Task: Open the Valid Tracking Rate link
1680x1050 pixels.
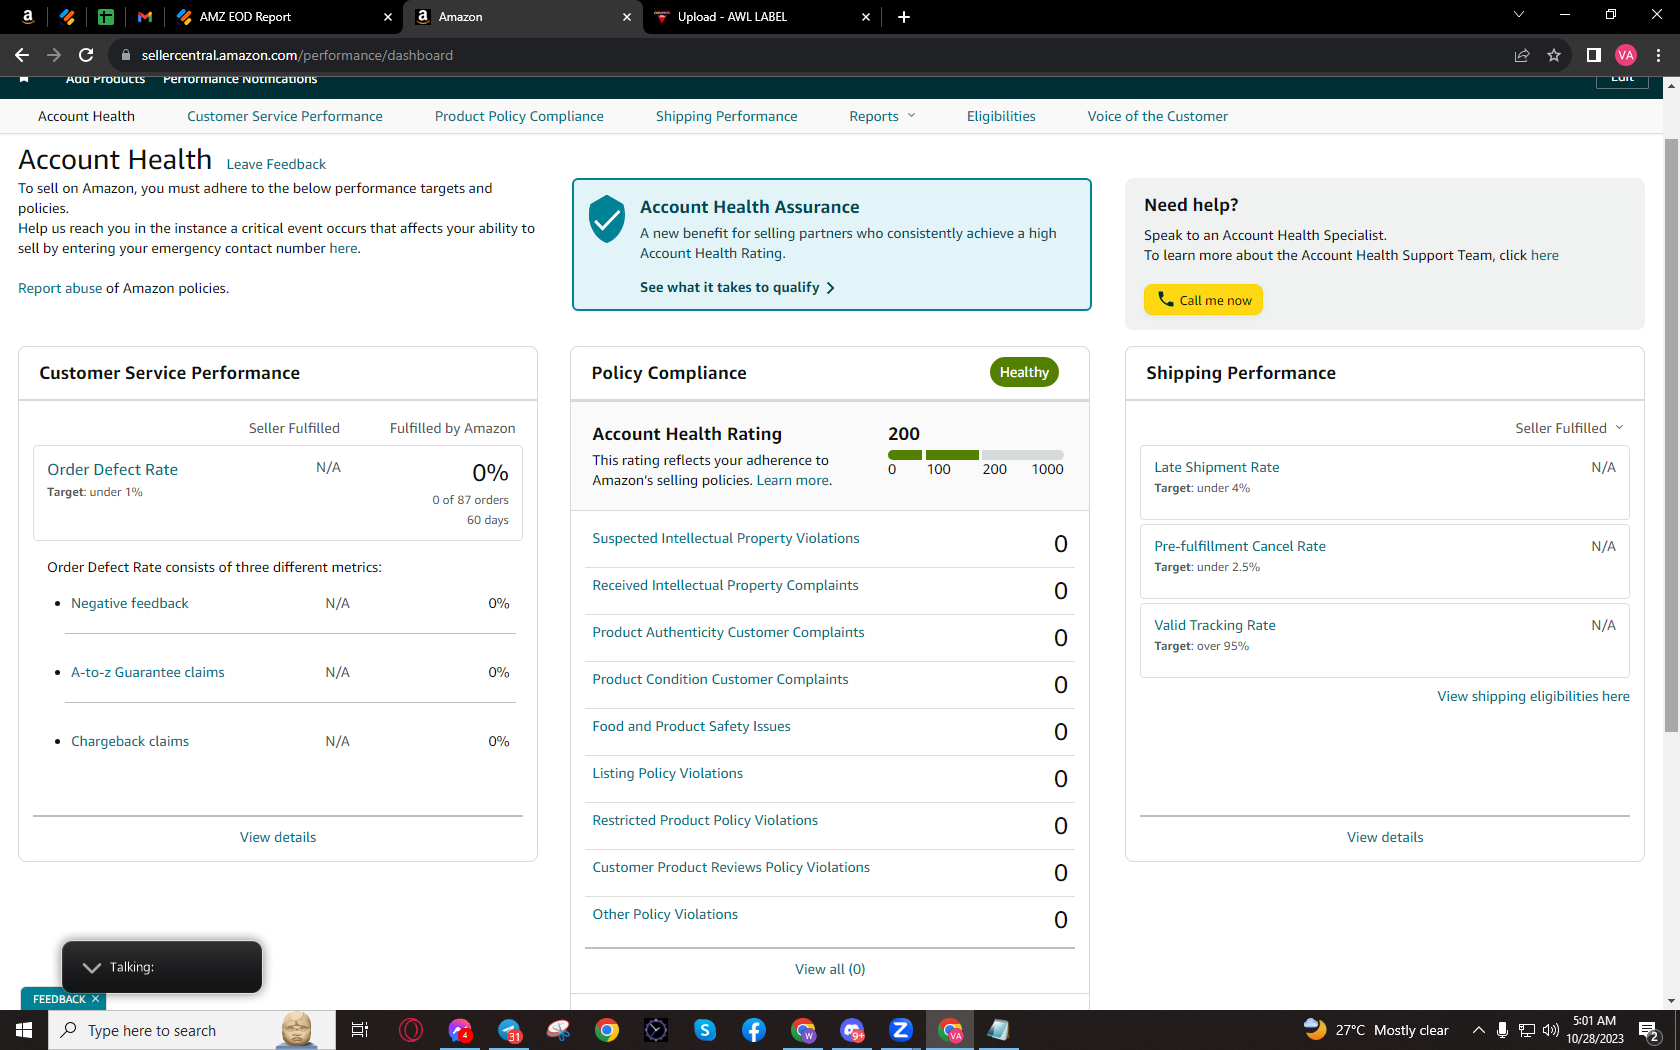Action: (1215, 625)
